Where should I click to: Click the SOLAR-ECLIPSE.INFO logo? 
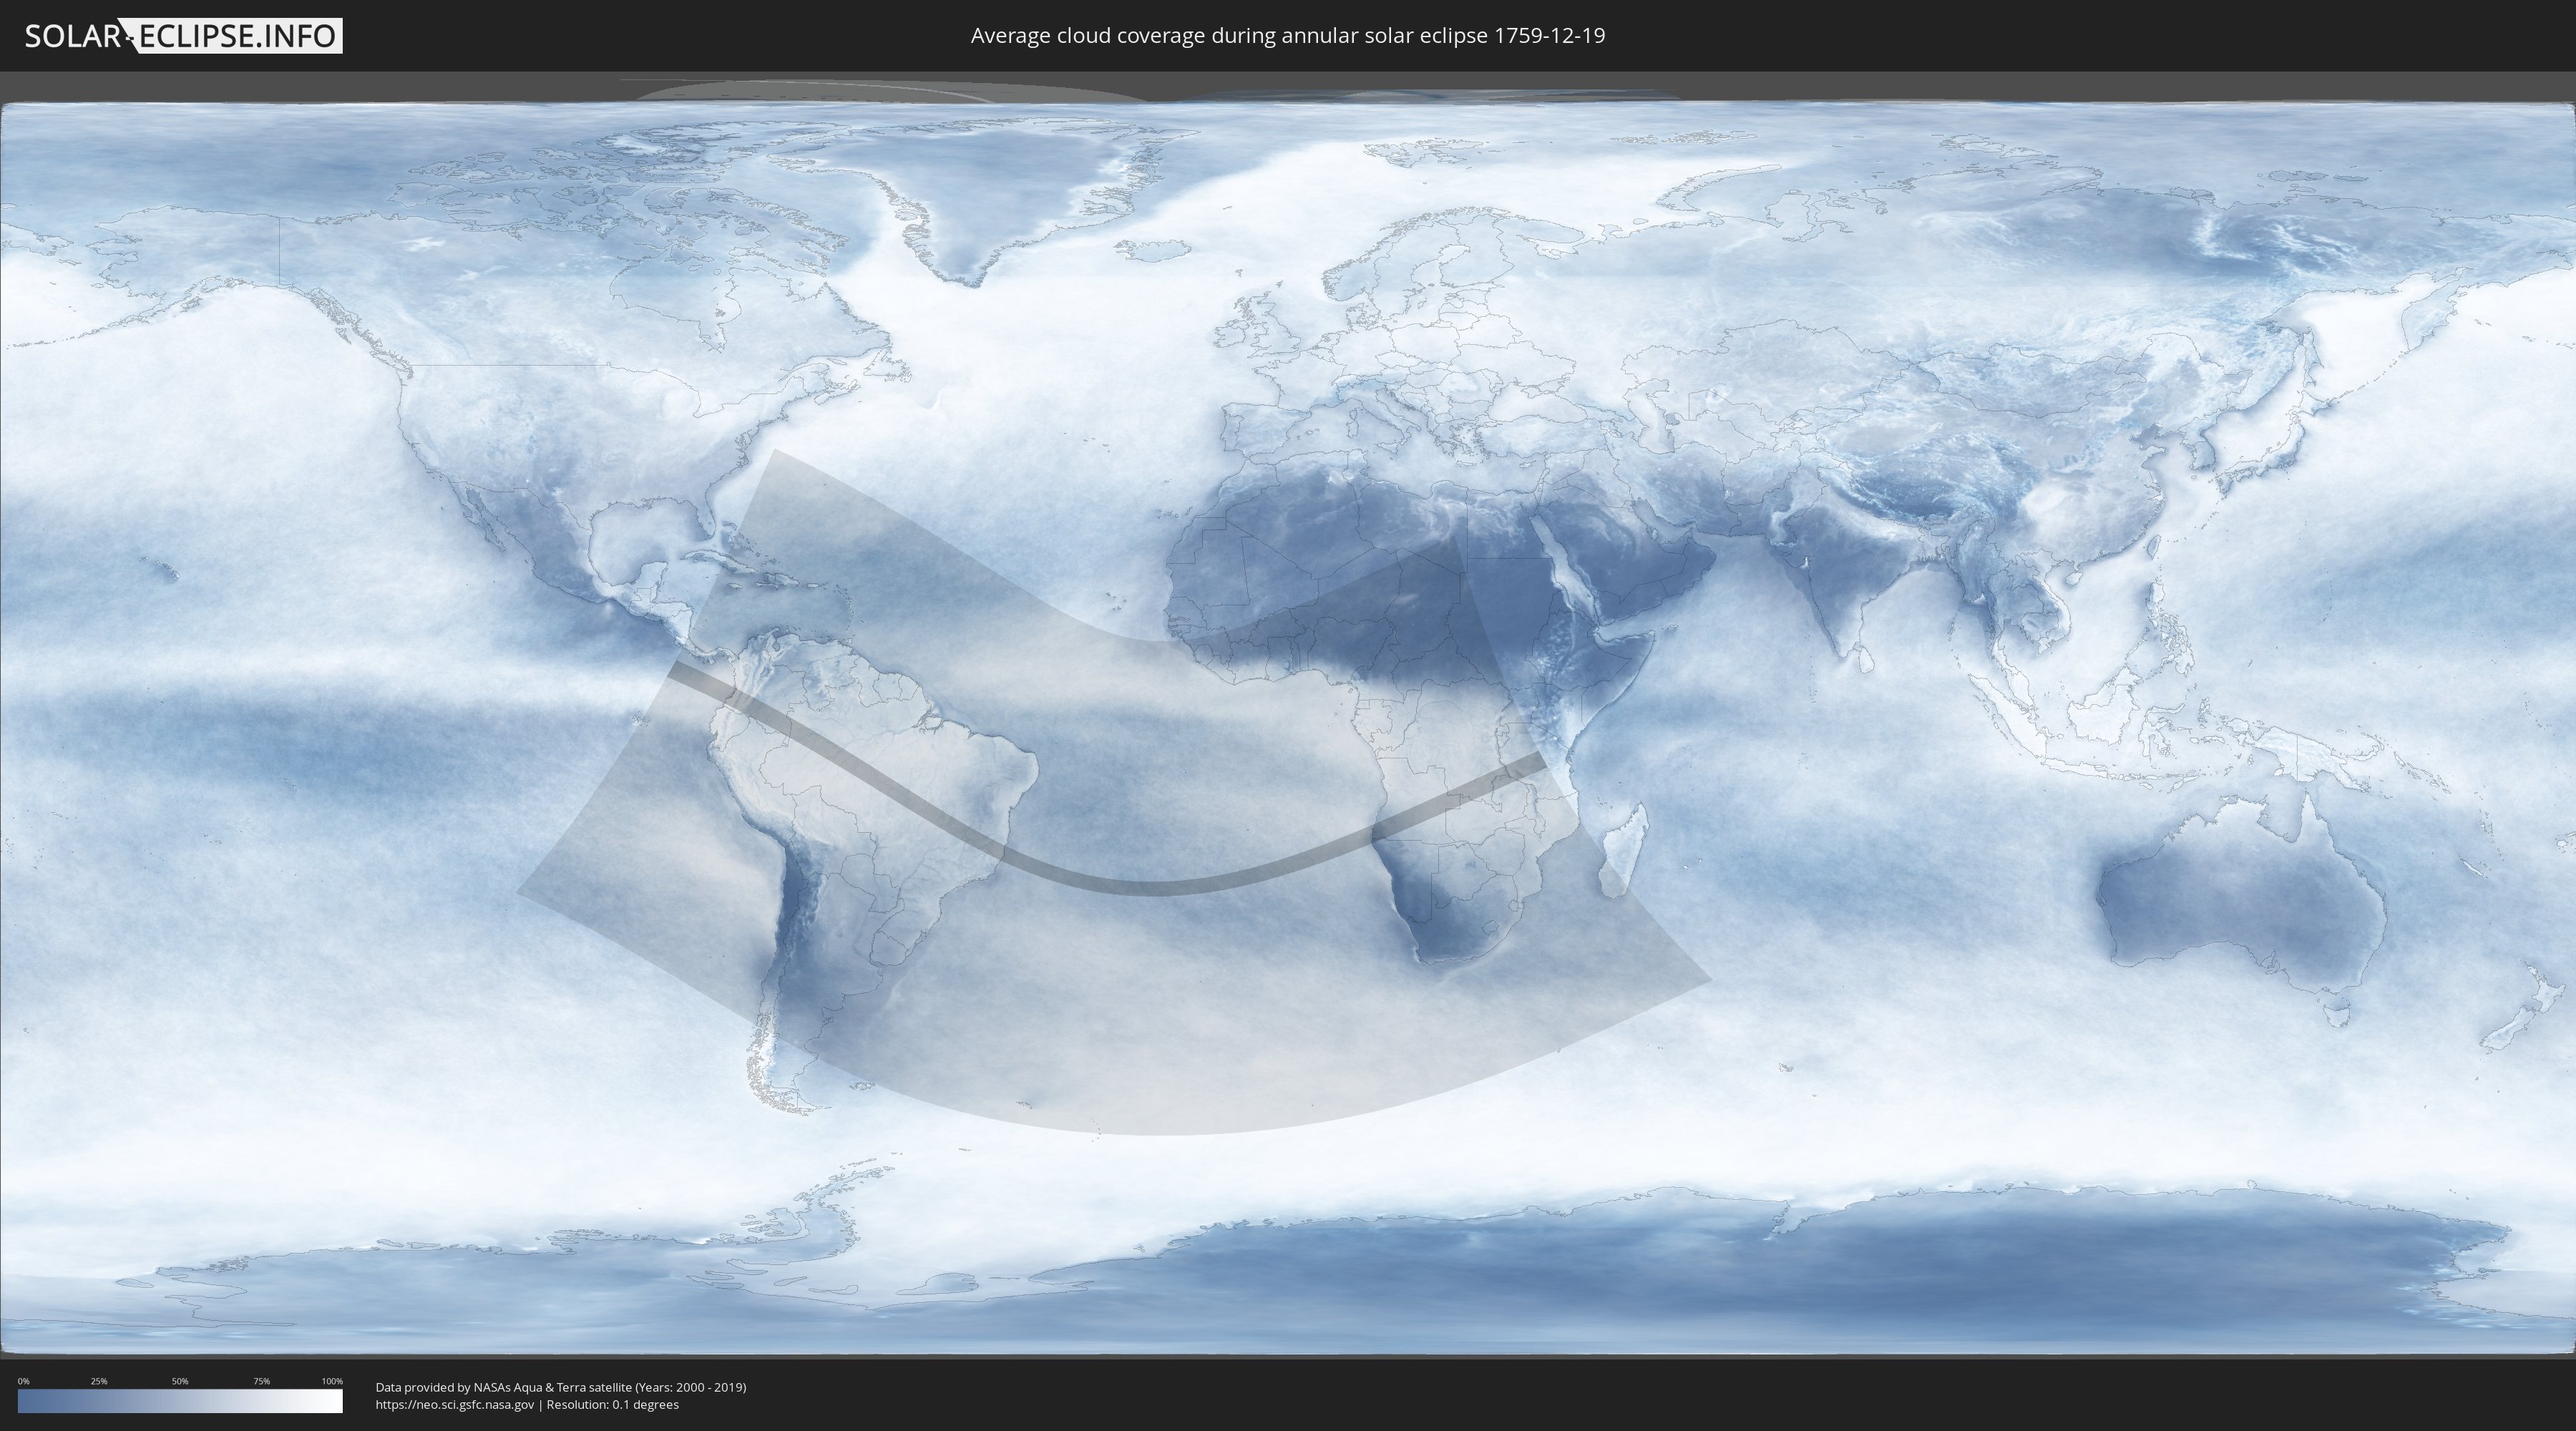coord(183,36)
